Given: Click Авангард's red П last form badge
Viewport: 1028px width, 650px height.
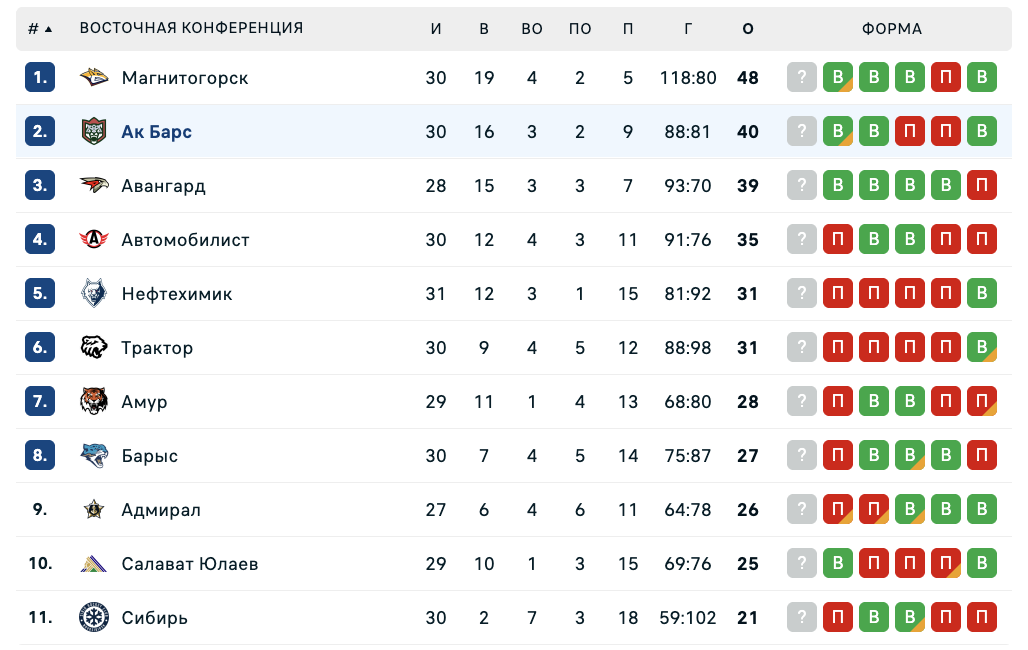Looking at the screenshot, I should [982, 186].
